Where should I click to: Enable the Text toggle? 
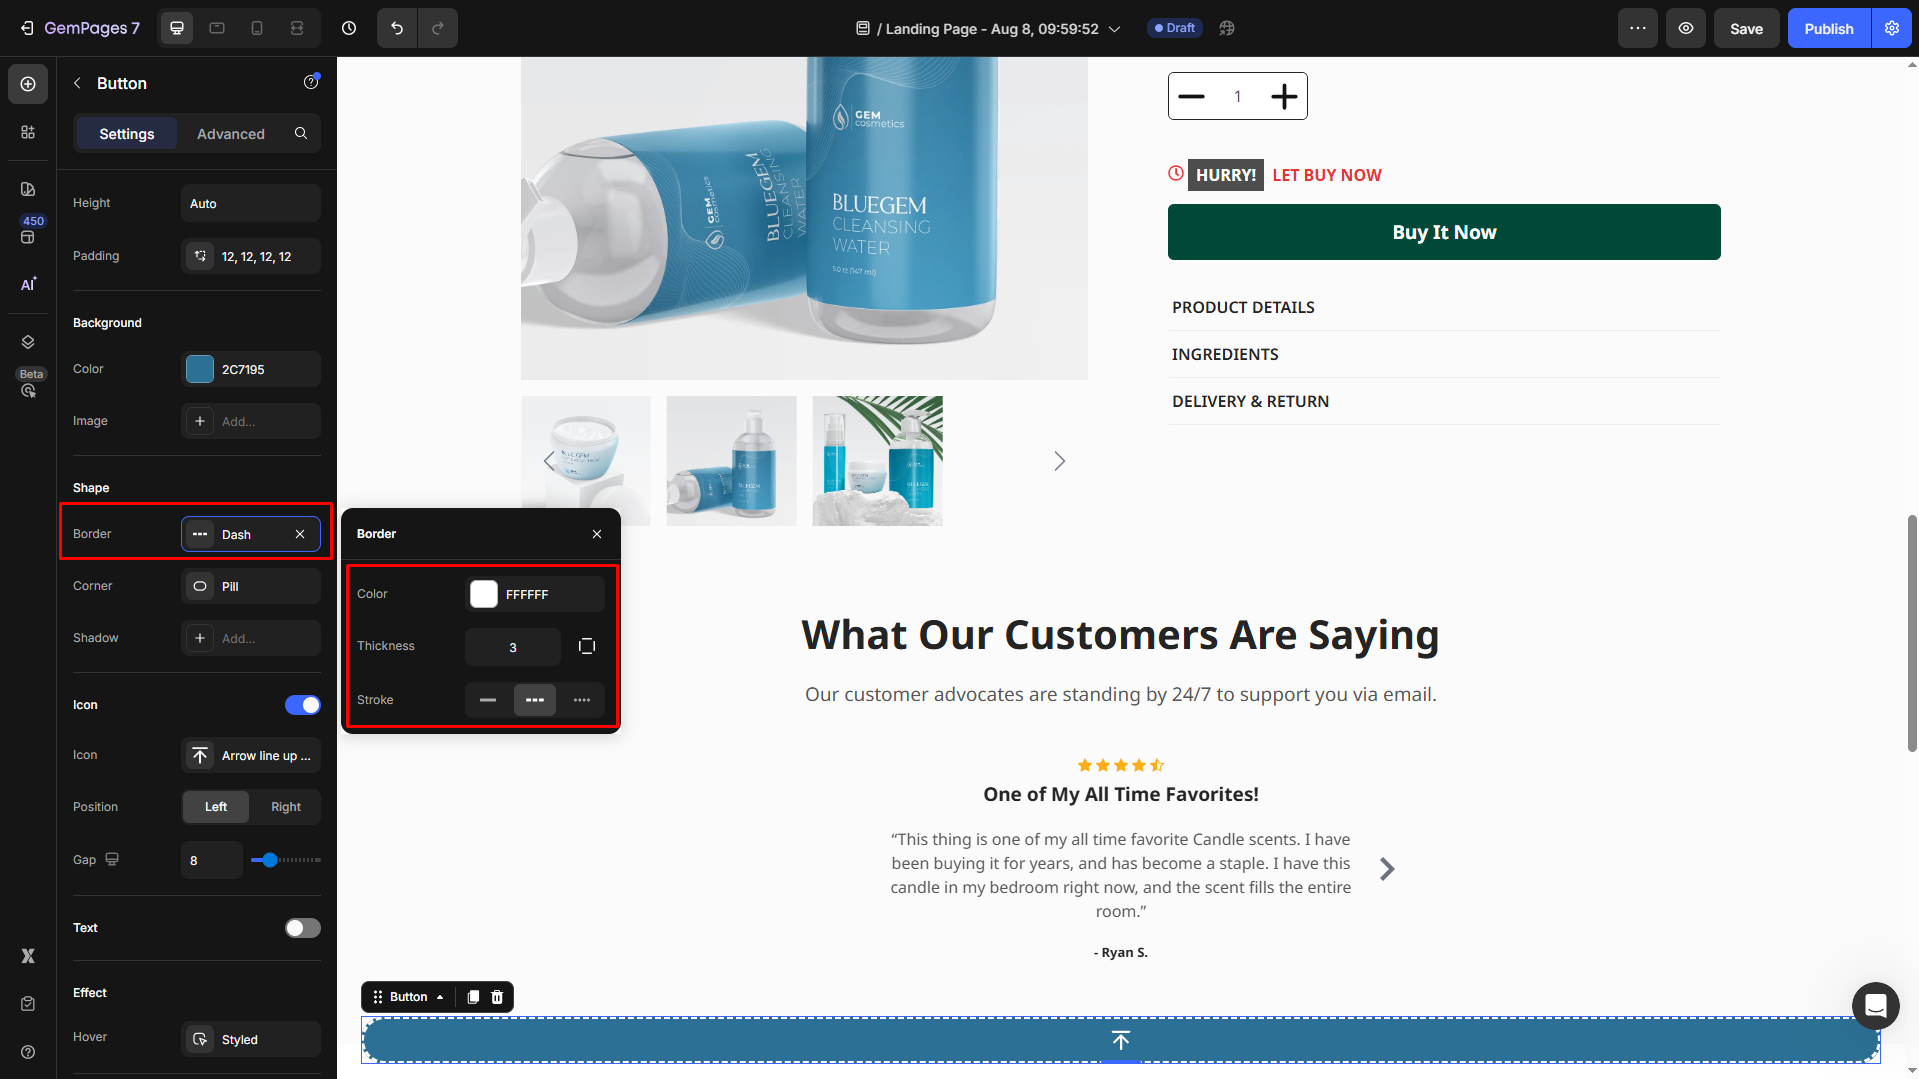pyautogui.click(x=302, y=928)
